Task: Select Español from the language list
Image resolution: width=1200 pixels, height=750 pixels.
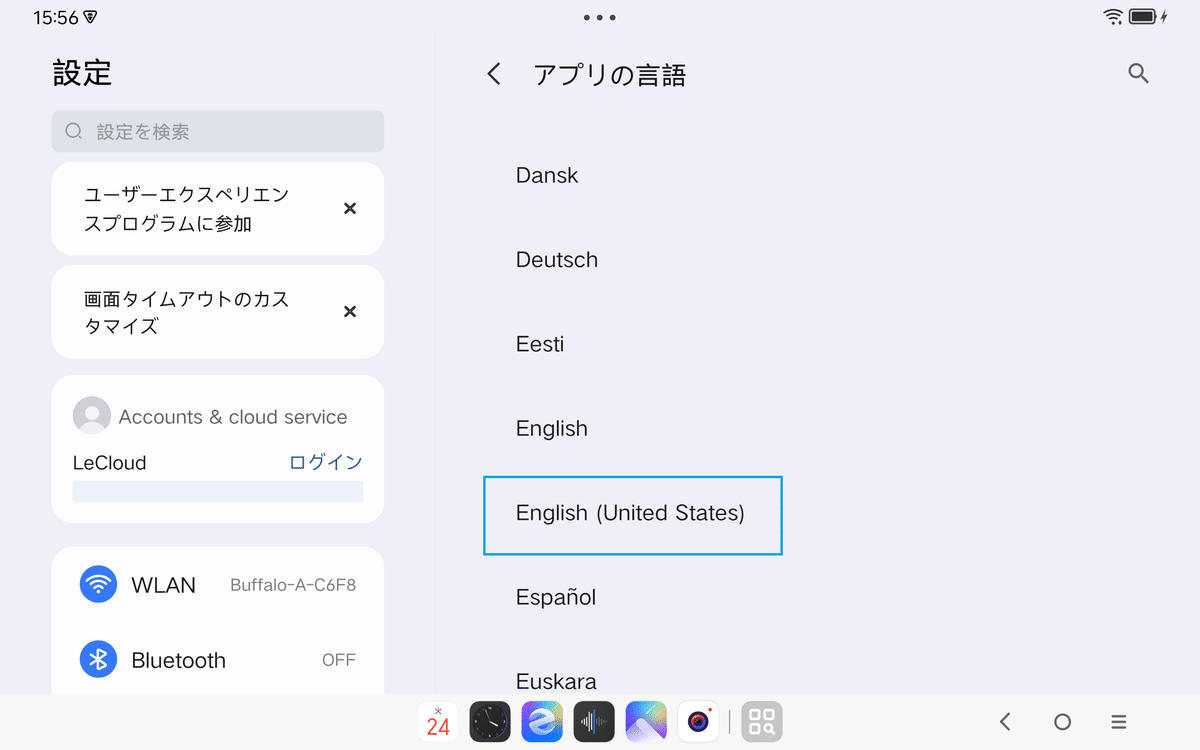Action: point(556,597)
